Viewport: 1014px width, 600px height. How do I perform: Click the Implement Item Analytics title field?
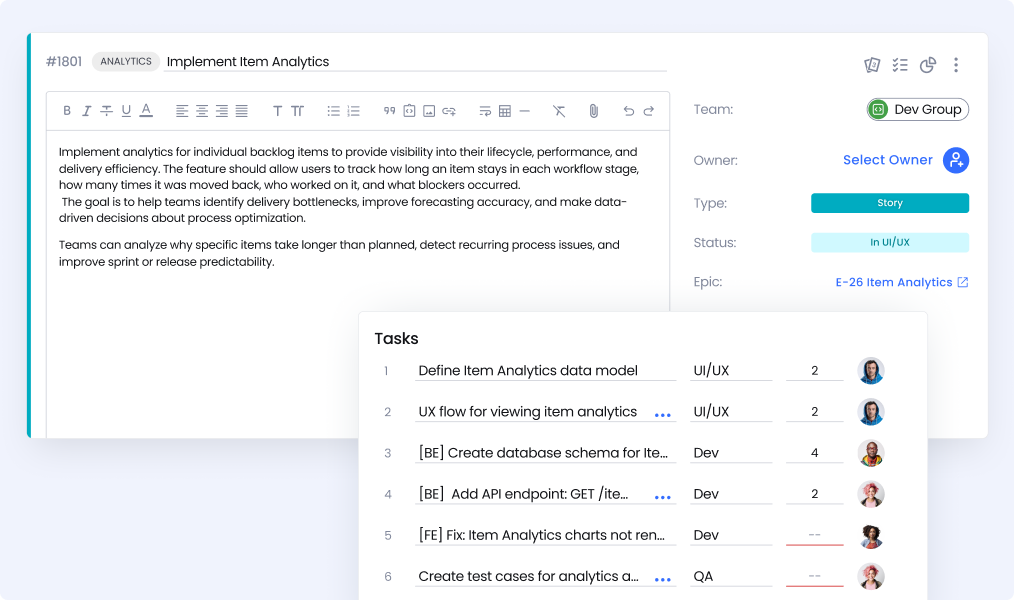[x=415, y=62]
